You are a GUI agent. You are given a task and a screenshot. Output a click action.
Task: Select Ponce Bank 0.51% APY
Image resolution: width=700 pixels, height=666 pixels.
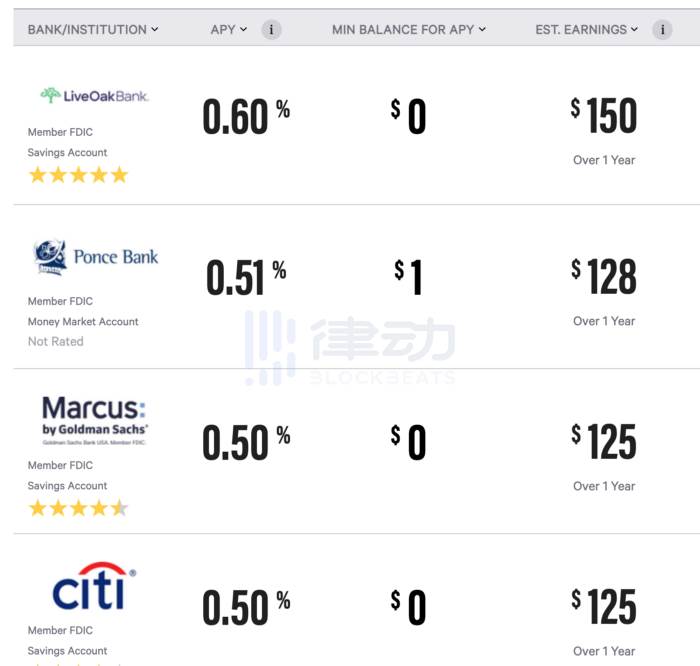tap(246, 277)
